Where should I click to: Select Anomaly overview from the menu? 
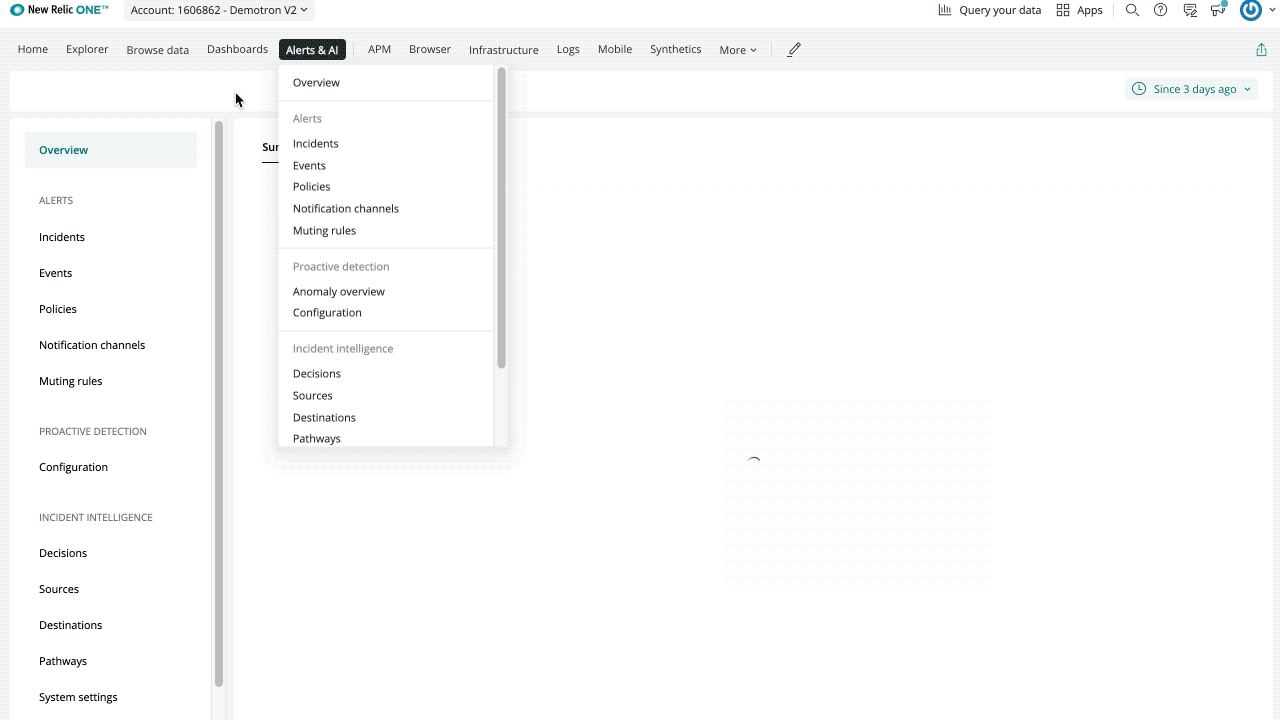coord(338,291)
